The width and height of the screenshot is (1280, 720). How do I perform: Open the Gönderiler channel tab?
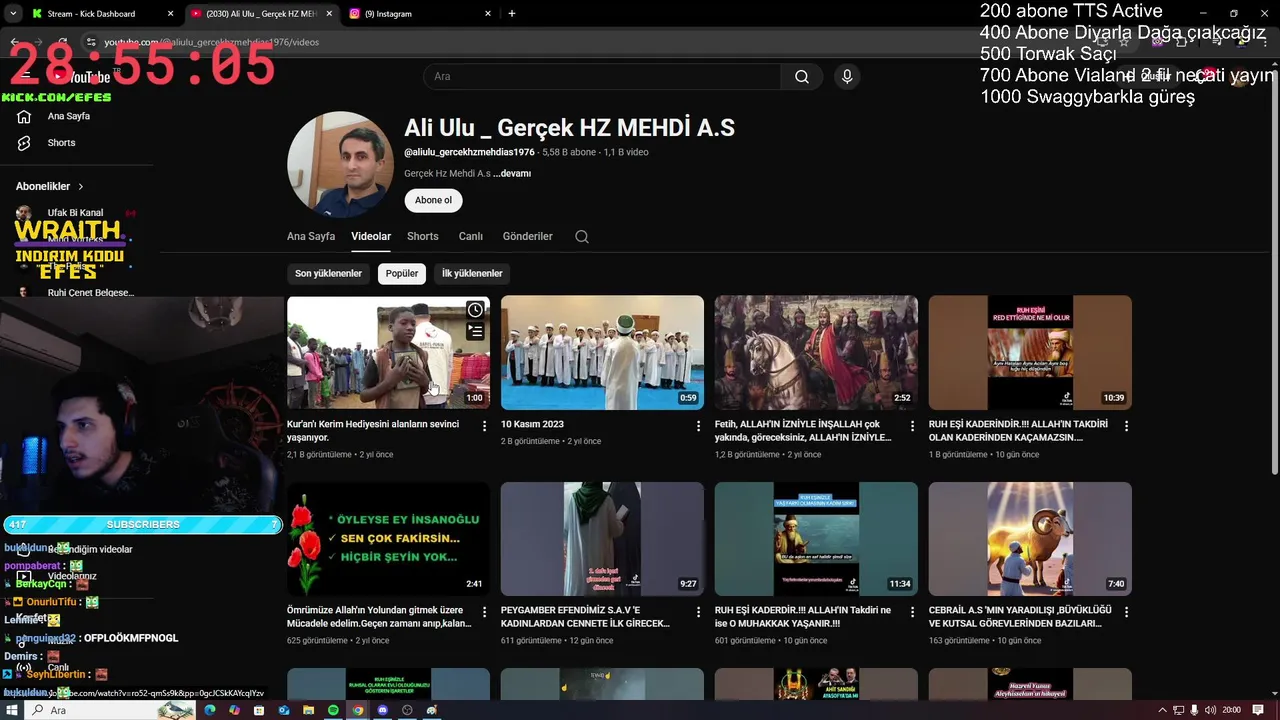tap(528, 237)
